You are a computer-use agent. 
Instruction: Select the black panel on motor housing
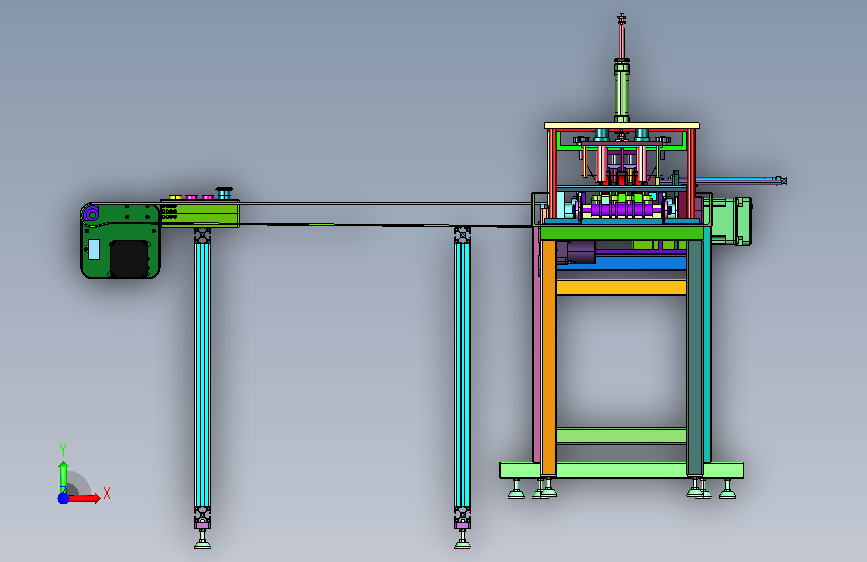pyautogui.click(x=129, y=258)
